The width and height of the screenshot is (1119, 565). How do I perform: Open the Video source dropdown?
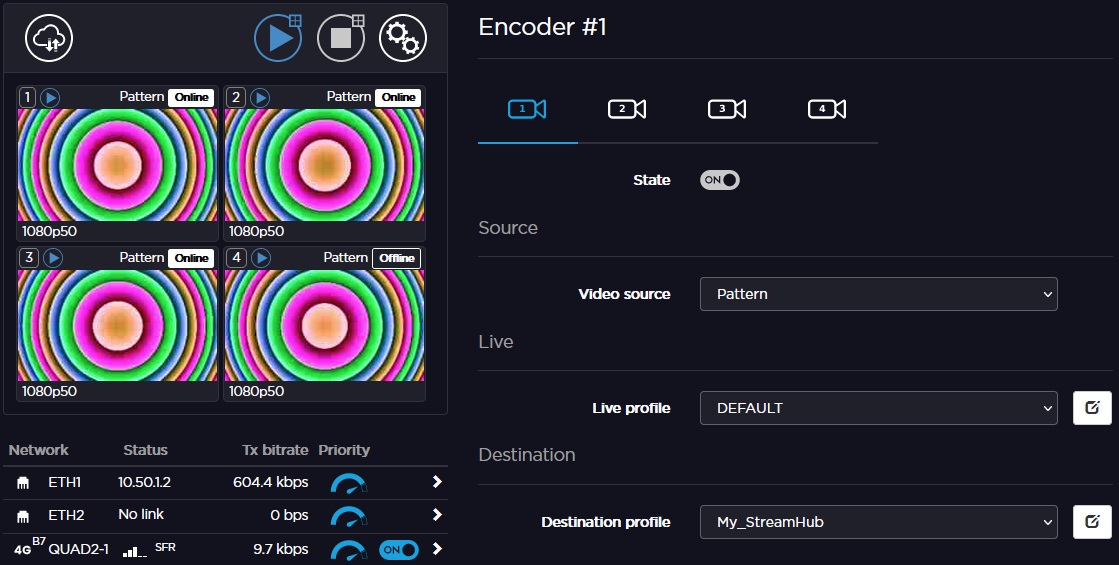pos(878,294)
